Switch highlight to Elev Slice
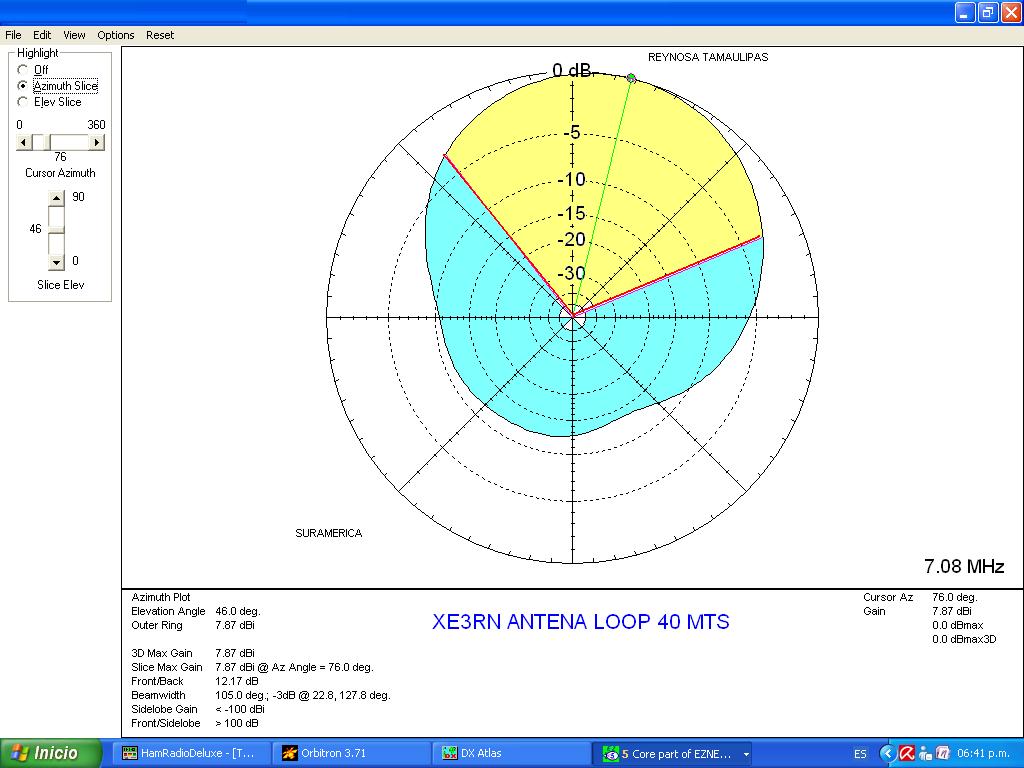The width and height of the screenshot is (1024, 768). point(23,102)
